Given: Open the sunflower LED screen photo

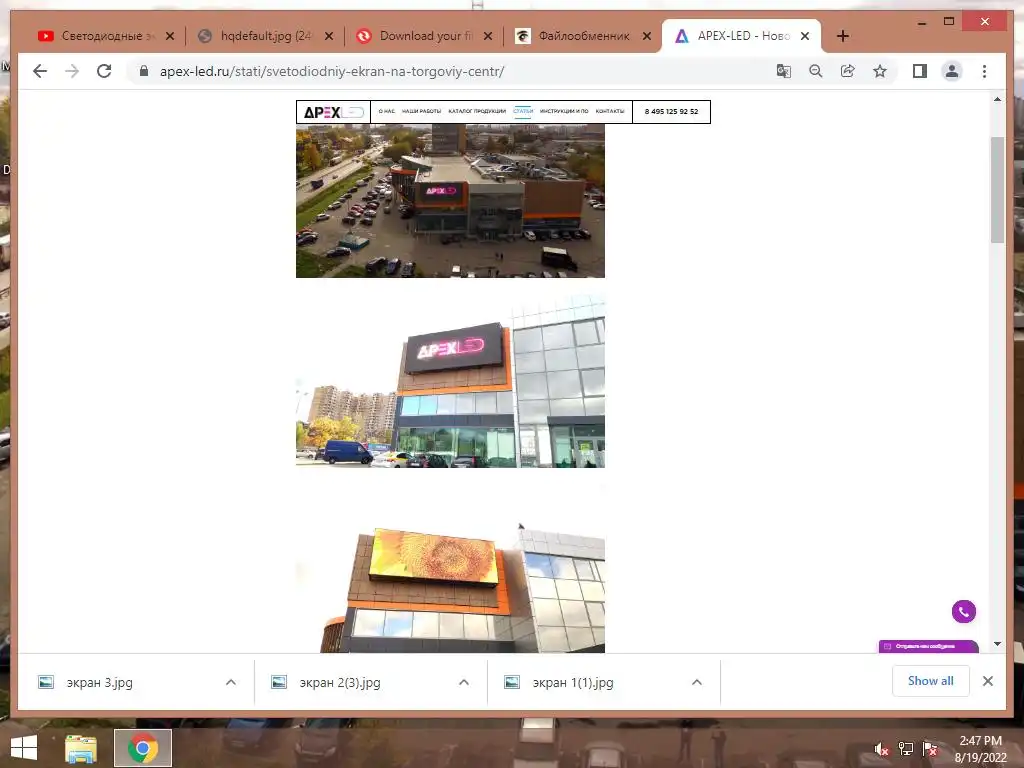Looking at the screenshot, I should tap(450, 590).
